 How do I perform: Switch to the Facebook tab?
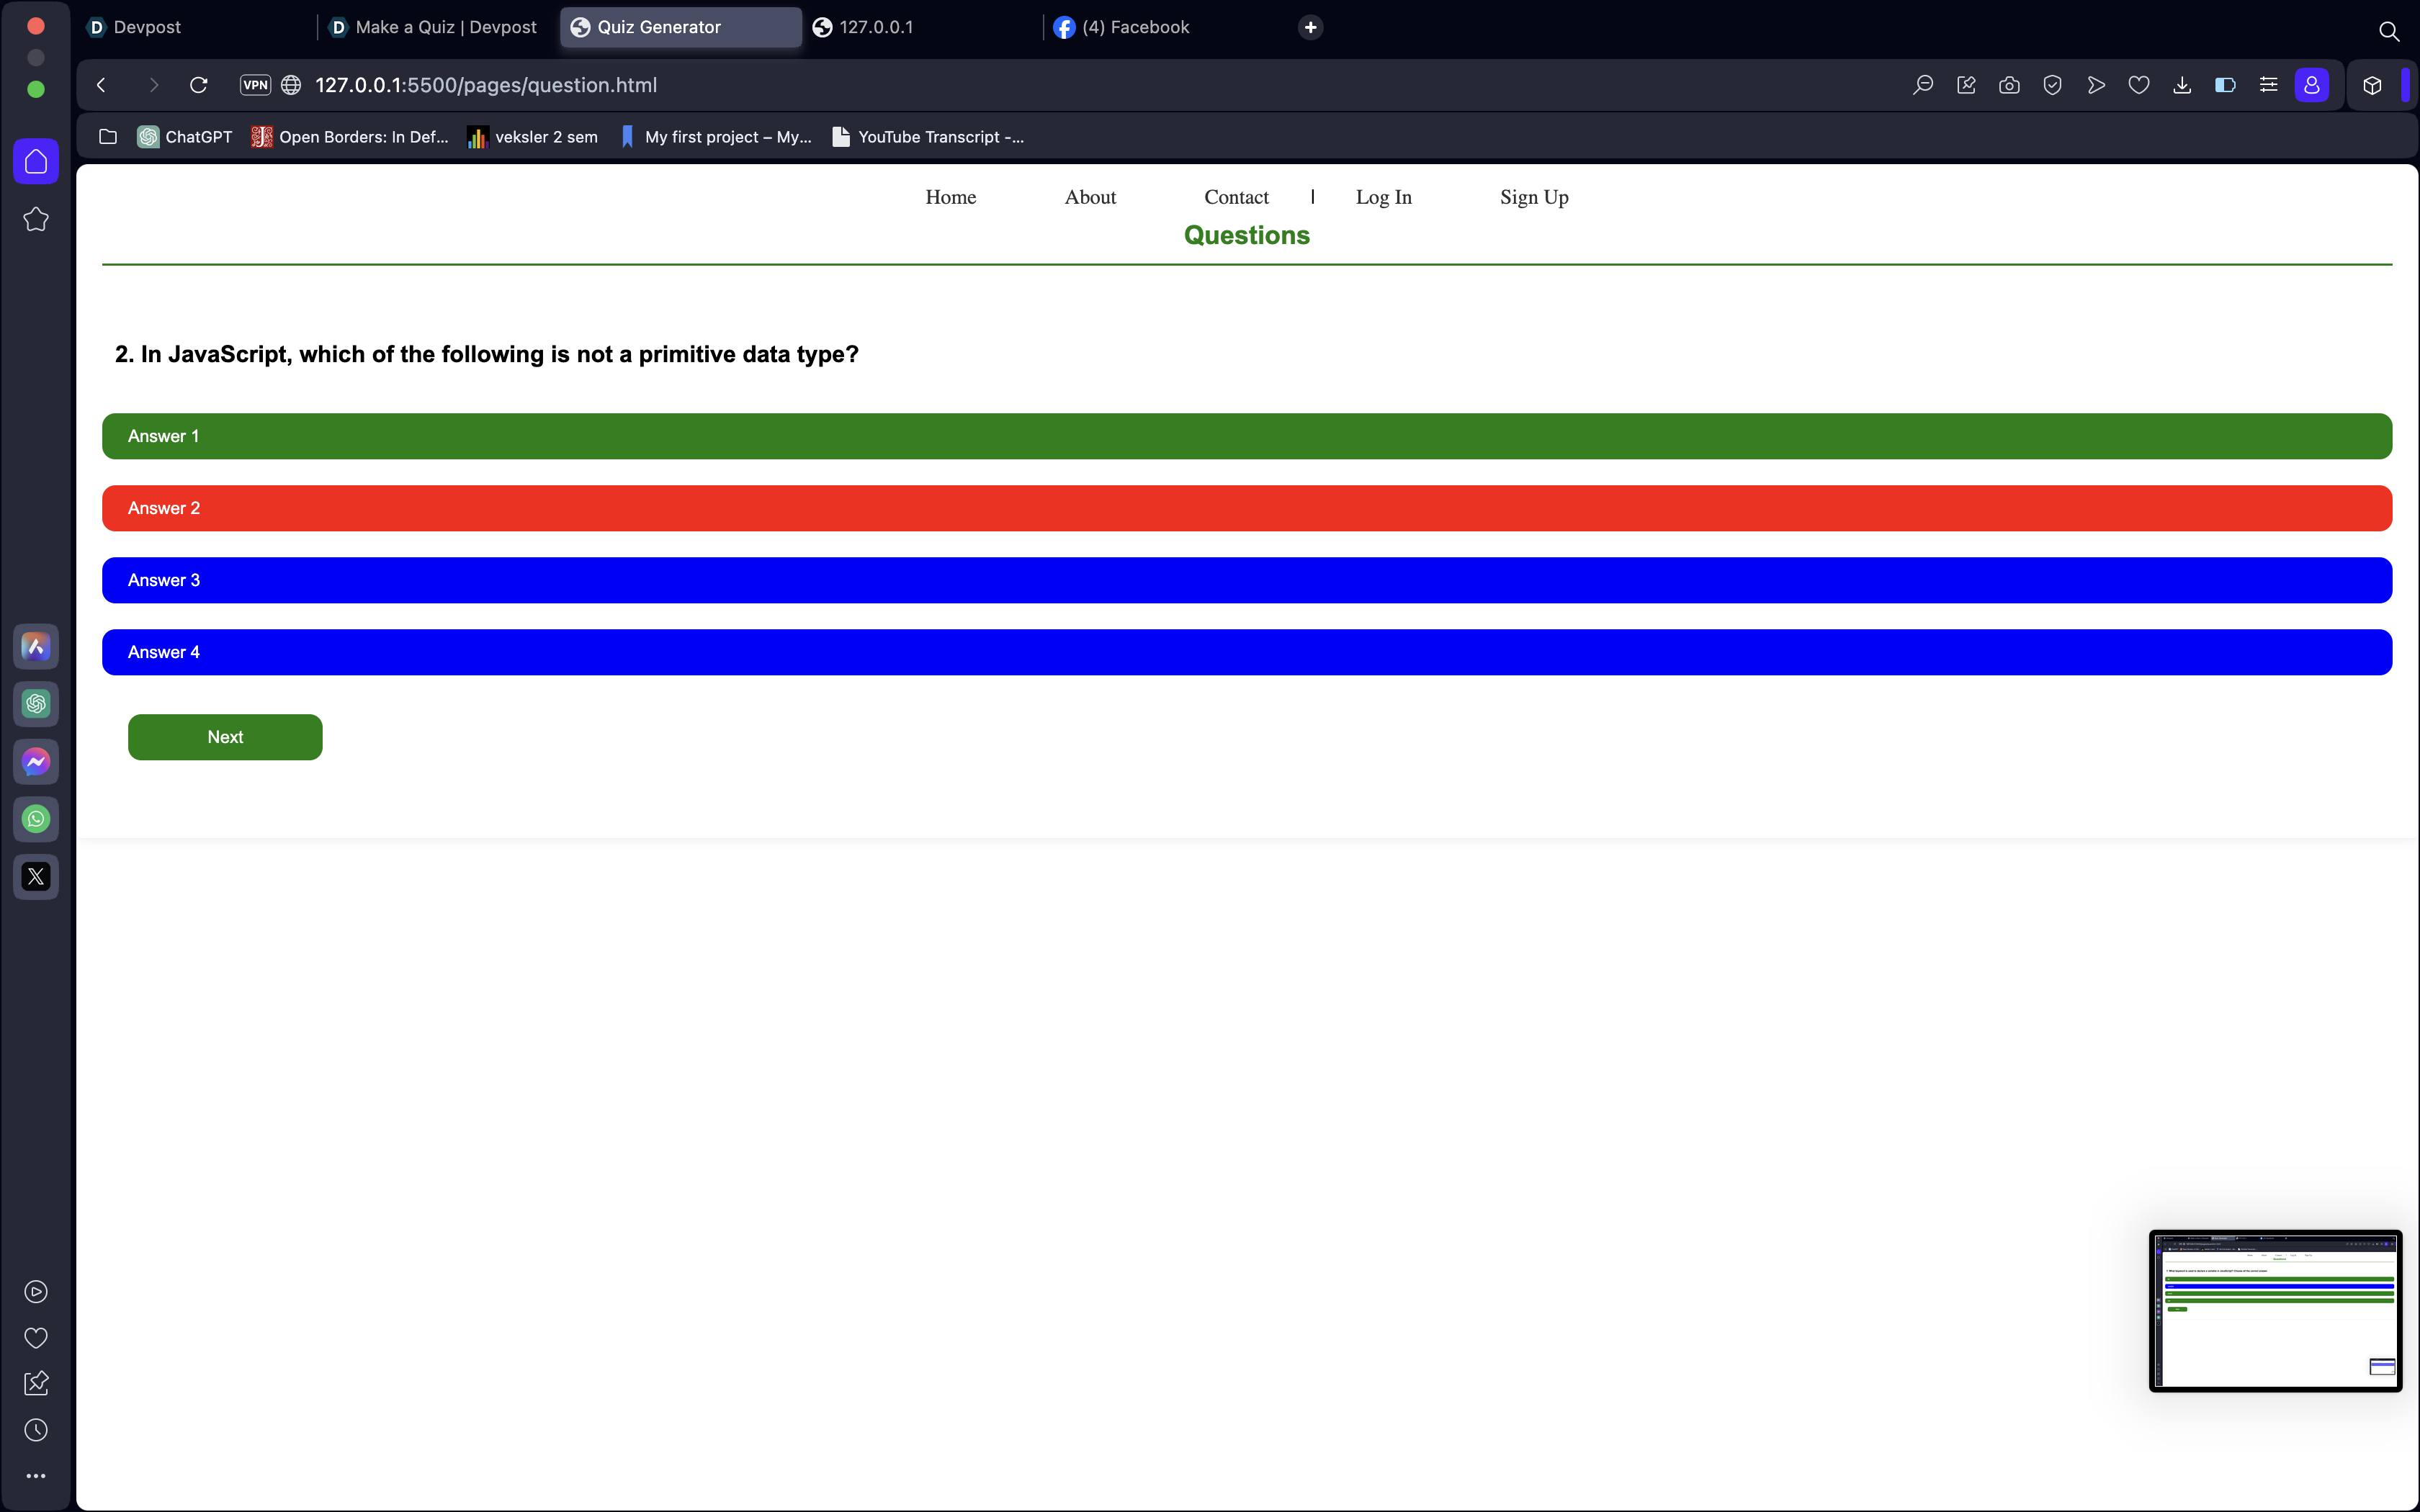pyautogui.click(x=1135, y=27)
